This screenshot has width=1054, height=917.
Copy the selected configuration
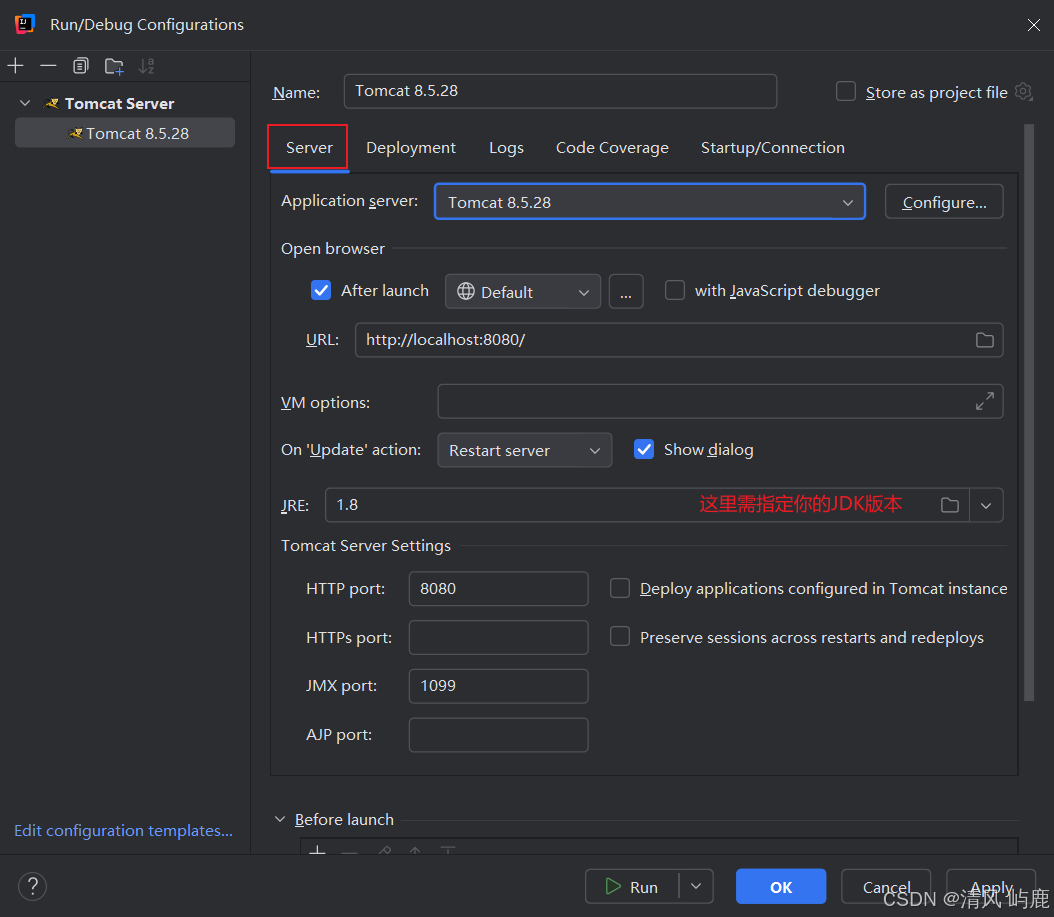click(81, 66)
